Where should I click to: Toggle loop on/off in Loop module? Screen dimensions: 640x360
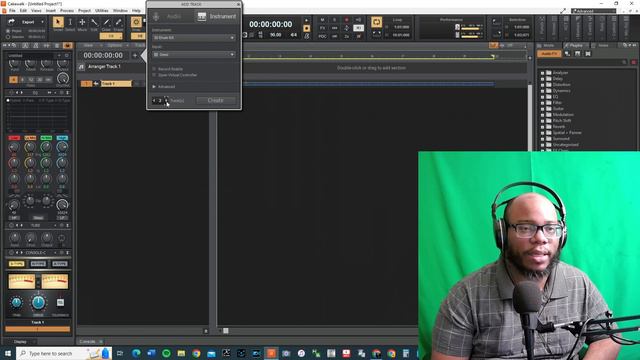point(376,22)
